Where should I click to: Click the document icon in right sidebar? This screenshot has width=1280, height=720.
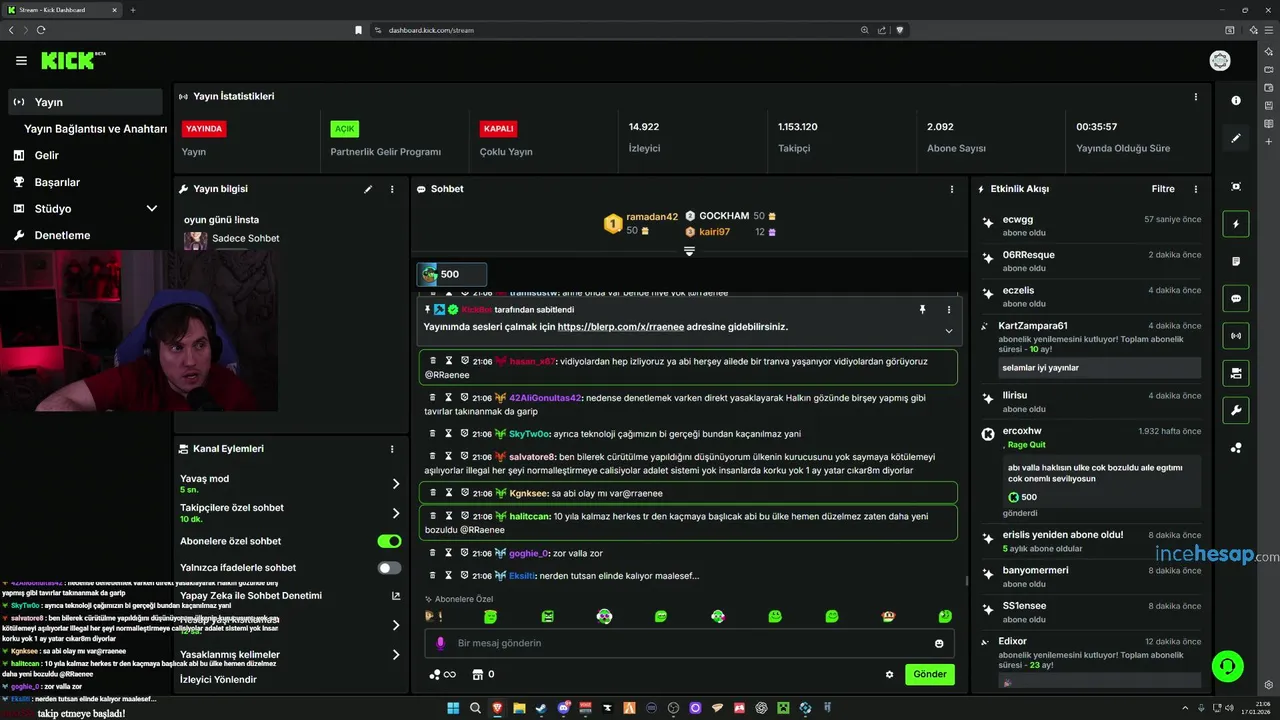1236,261
